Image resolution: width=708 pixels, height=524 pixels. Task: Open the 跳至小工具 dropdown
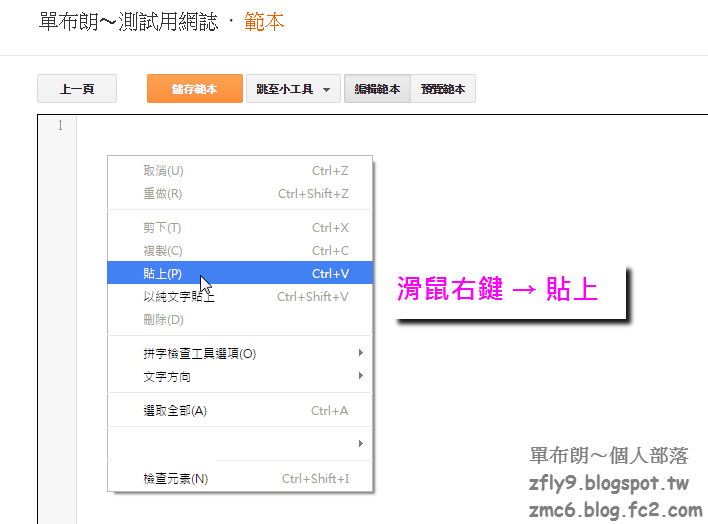(293, 89)
